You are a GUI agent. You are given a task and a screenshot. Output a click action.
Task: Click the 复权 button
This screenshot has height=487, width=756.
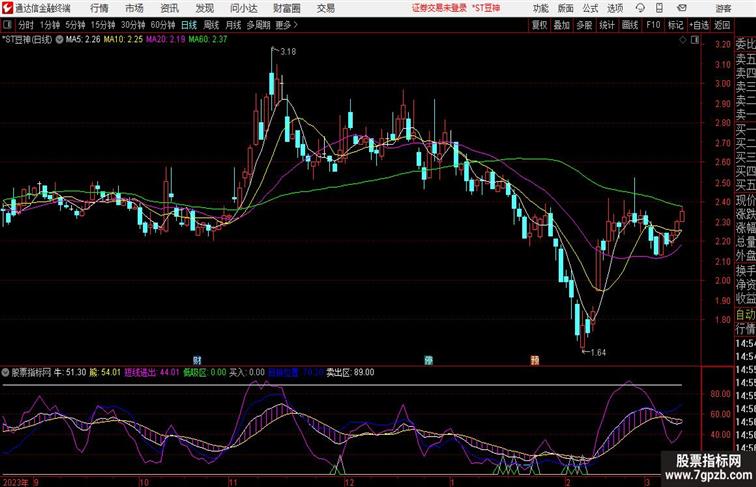click(x=539, y=25)
